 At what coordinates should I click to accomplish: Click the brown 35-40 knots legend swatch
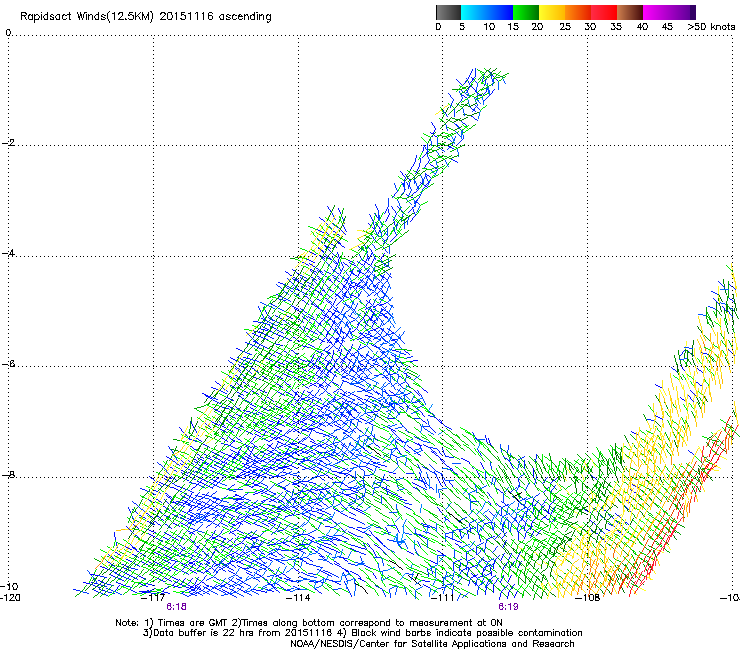(630, 12)
